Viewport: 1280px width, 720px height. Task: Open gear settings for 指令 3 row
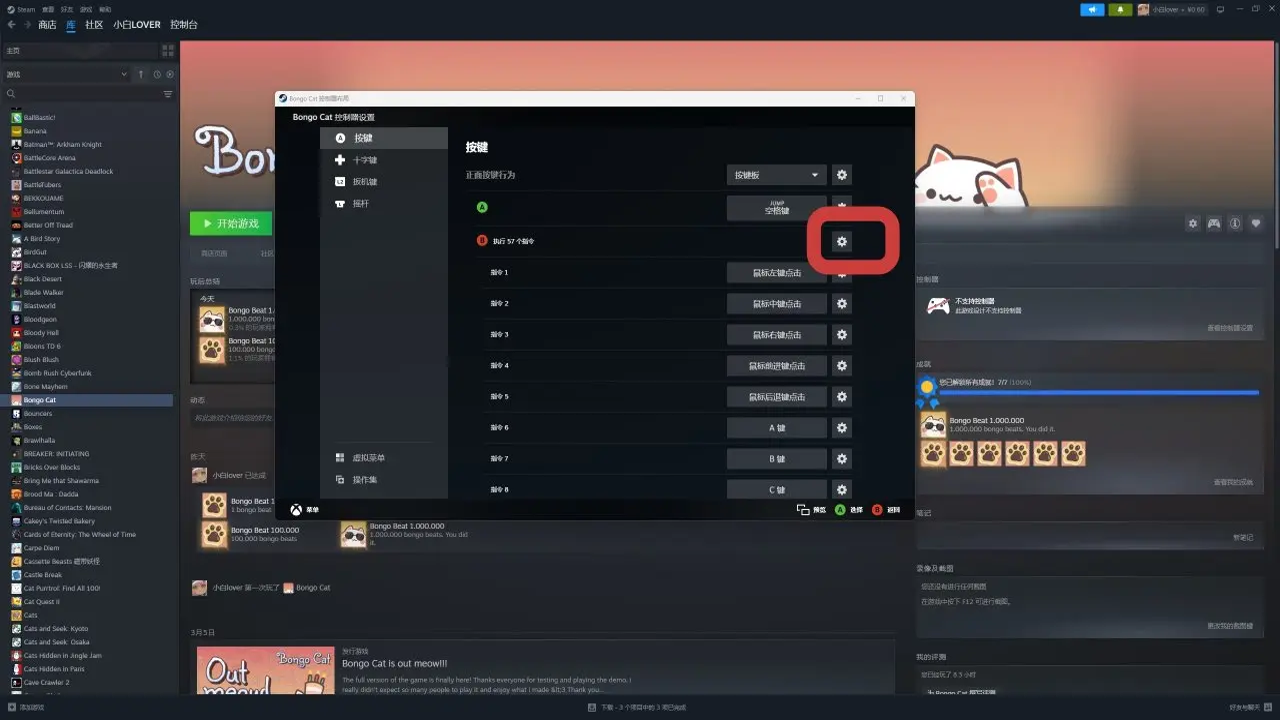tap(842, 335)
